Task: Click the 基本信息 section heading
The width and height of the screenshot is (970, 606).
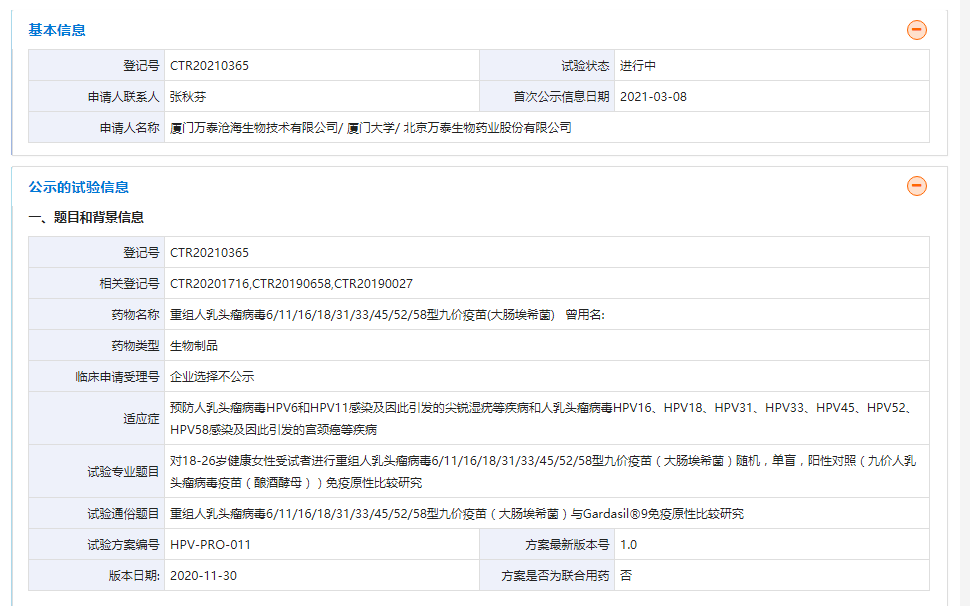Action: (57, 30)
